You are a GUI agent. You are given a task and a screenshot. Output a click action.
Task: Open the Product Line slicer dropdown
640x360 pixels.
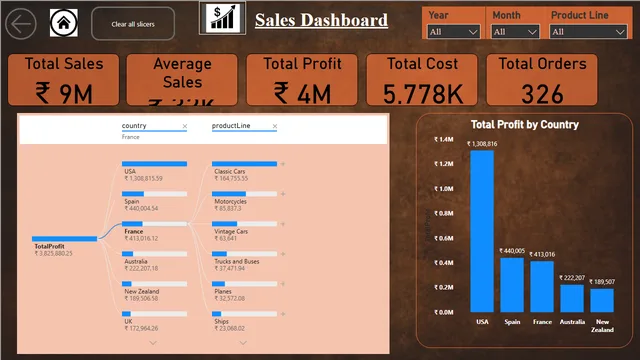[588, 32]
